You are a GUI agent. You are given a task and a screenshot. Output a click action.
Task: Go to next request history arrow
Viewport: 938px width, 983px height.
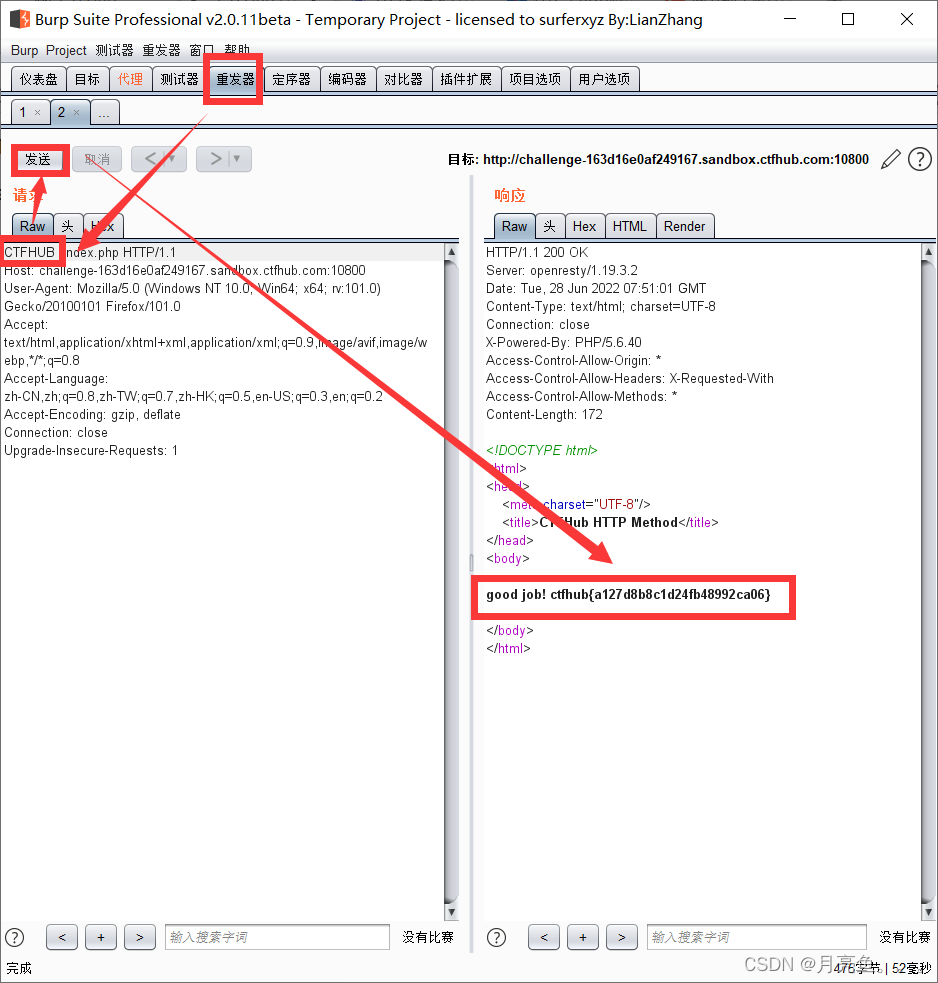[216, 159]
